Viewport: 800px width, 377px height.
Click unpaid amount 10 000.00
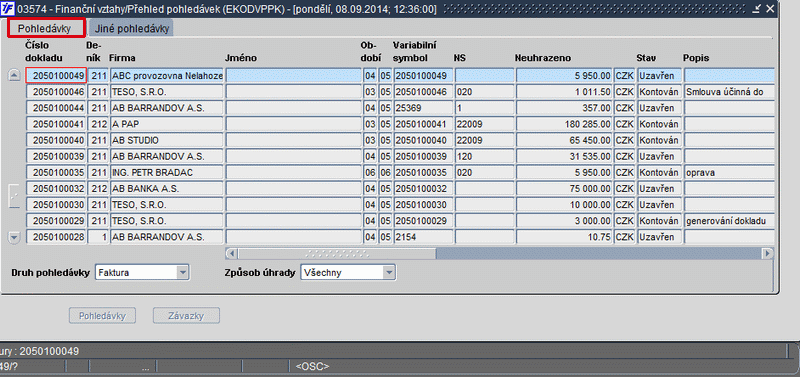pos(564,205)
